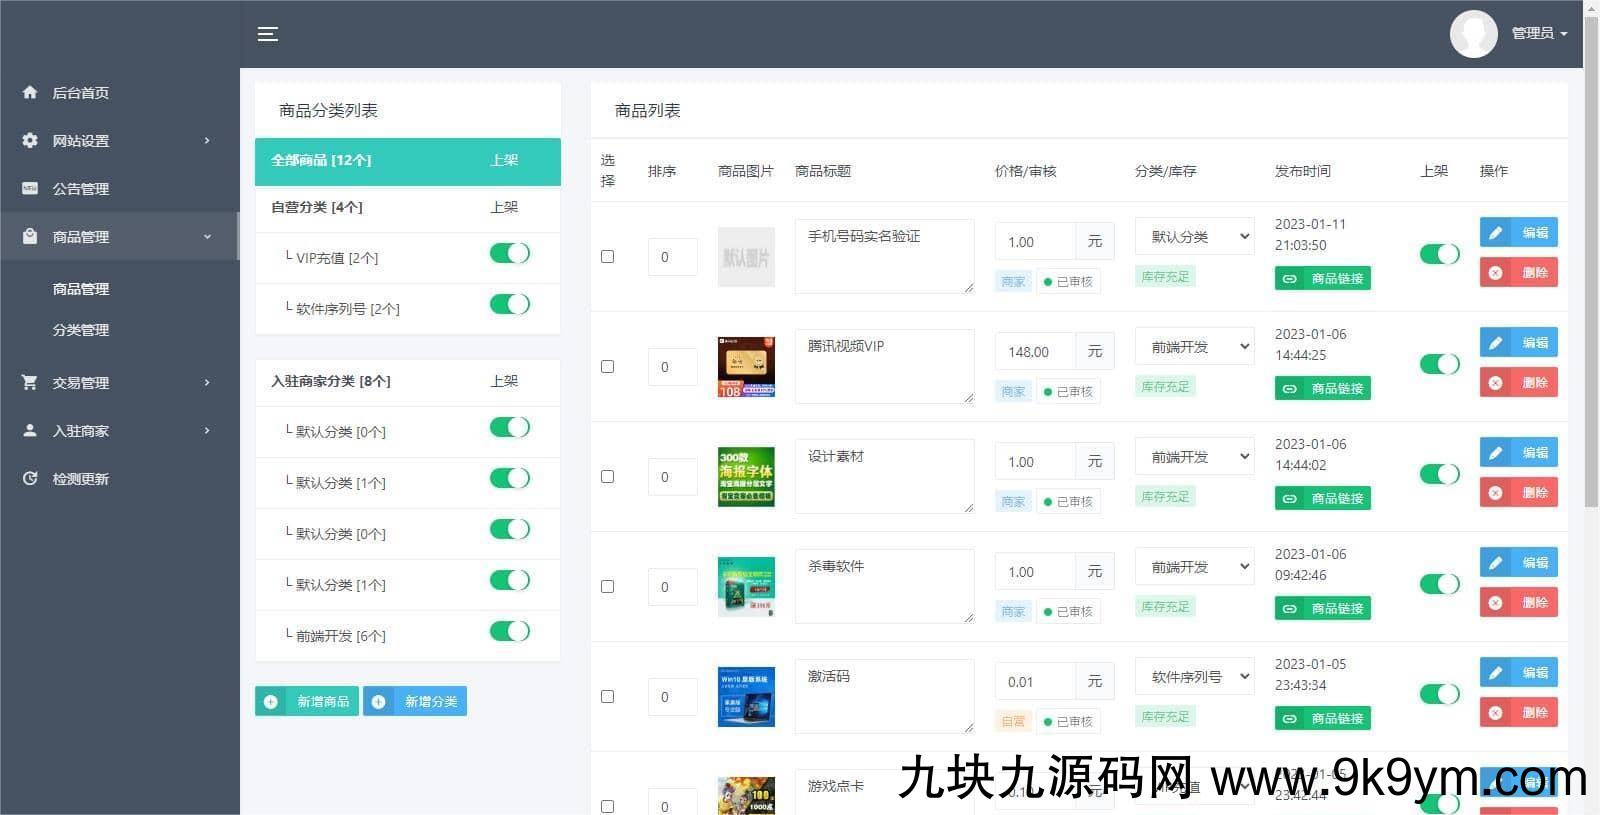Click the home icon beside 后台首页

tap(30, 92)
